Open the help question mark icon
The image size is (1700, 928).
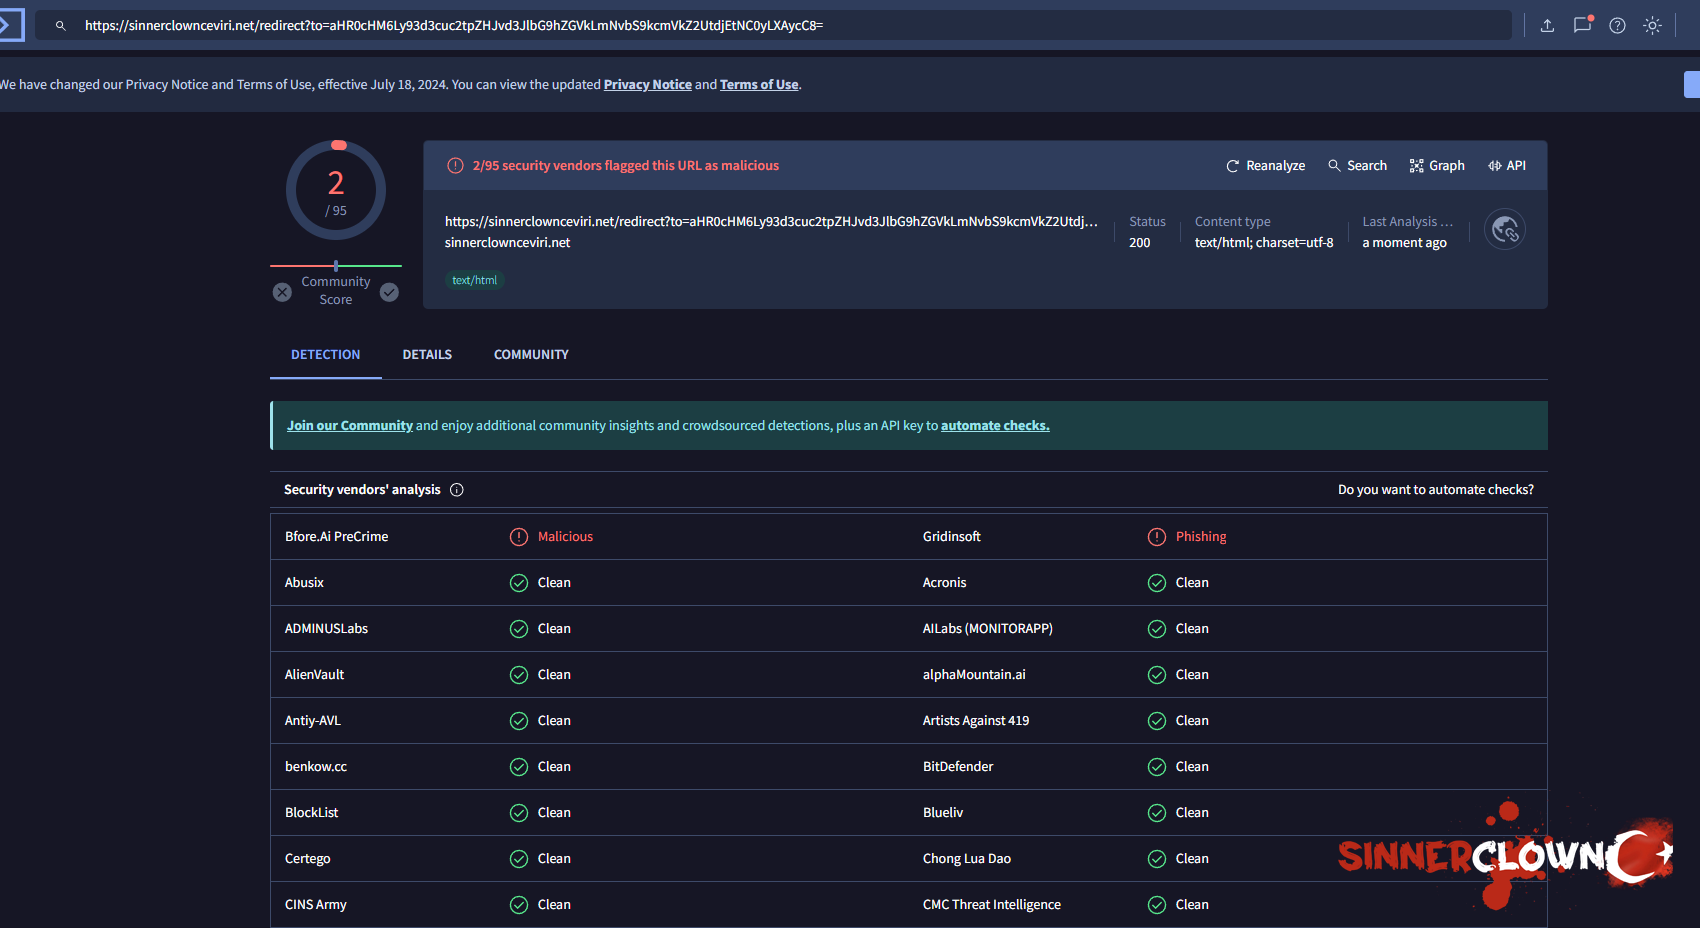click(1617, 26)
